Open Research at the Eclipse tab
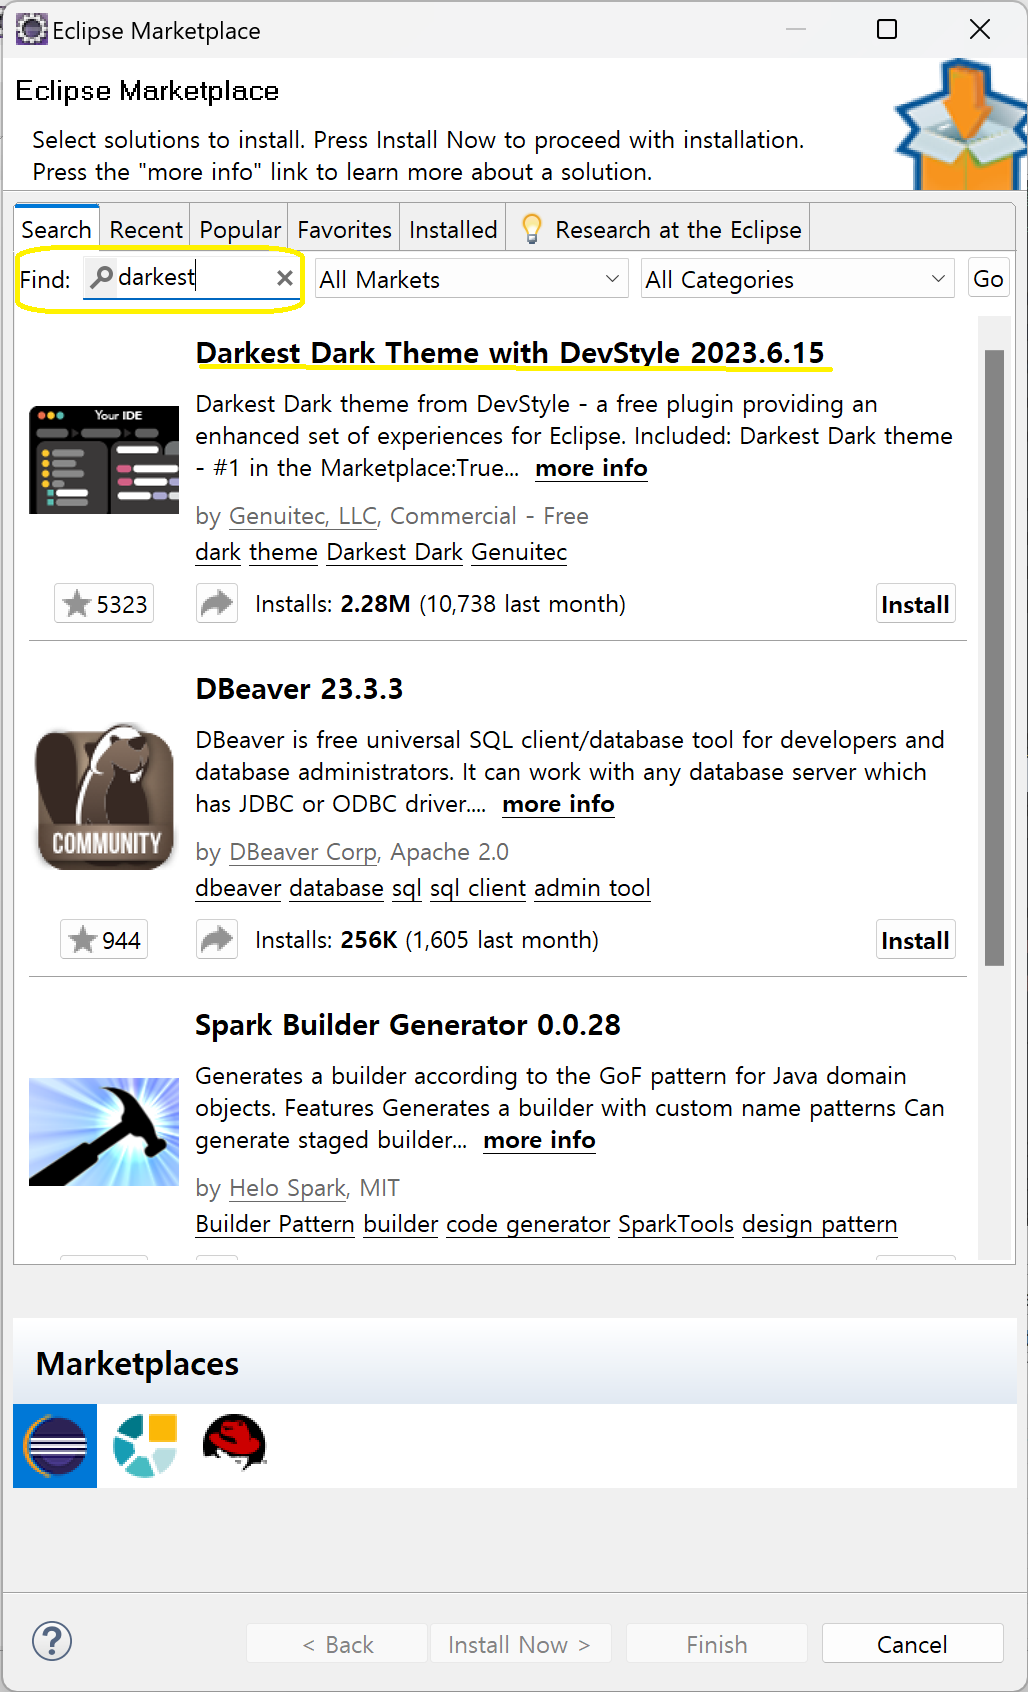 (x=659, y=229)
